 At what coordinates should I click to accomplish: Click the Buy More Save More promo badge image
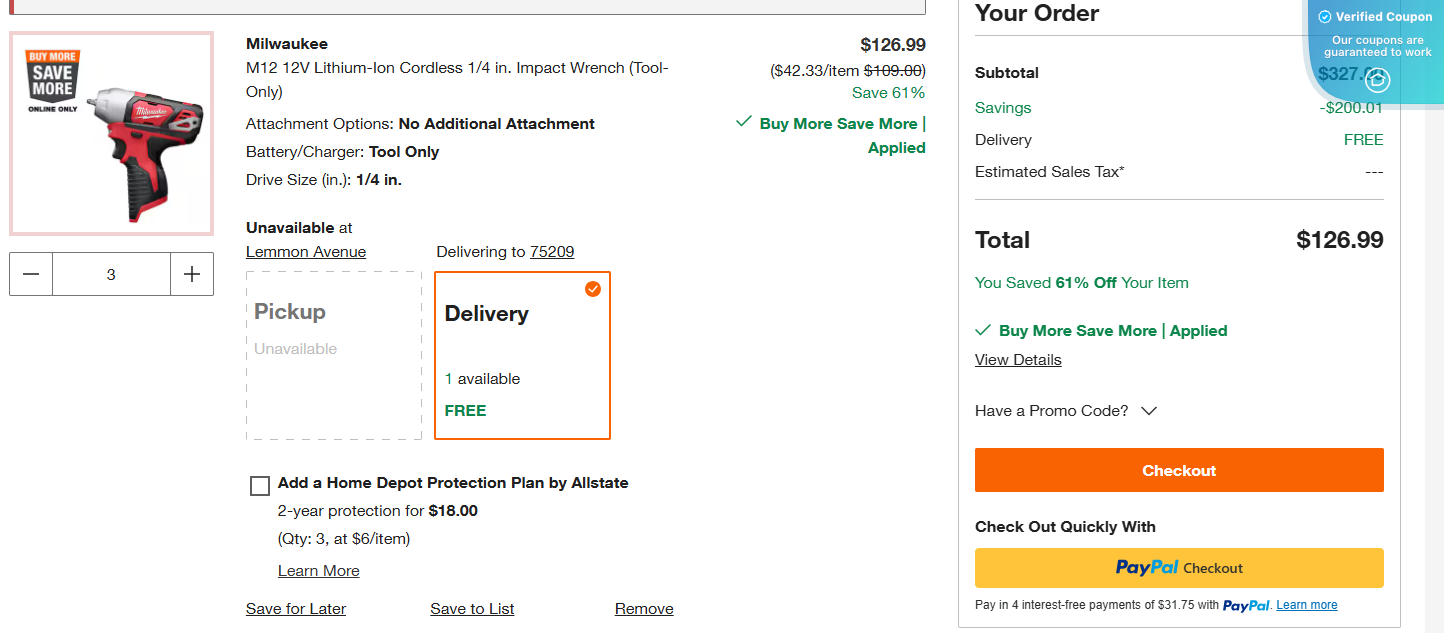tap(54, 75)
